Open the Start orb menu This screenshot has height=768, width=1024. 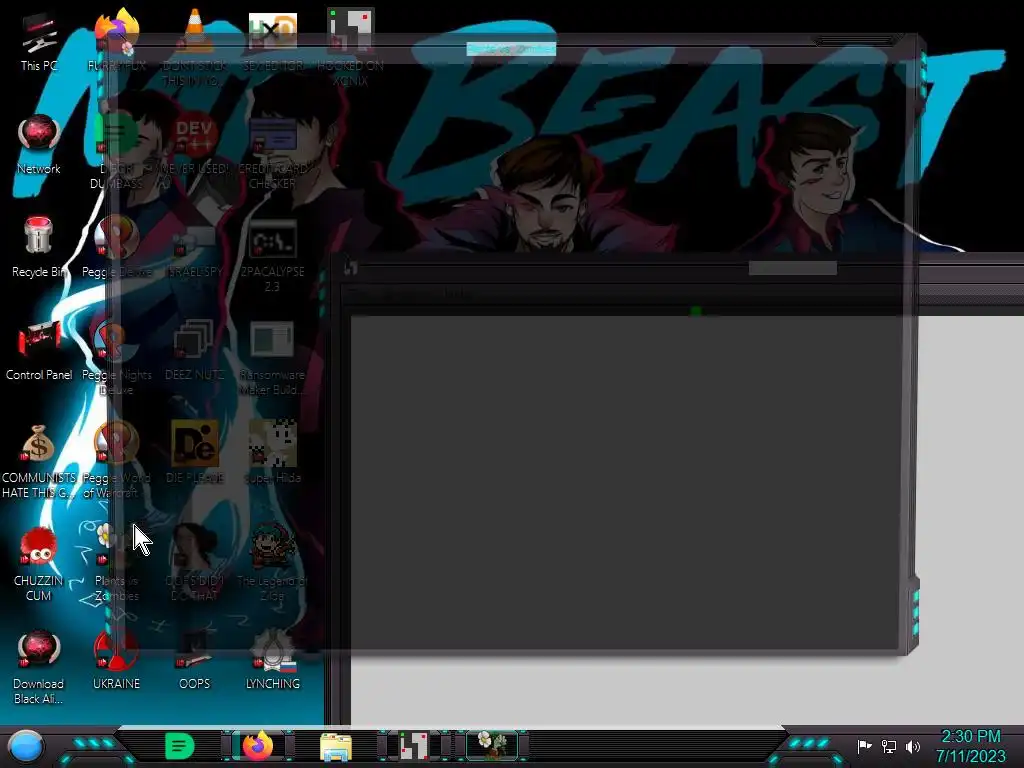click(25, 746)
